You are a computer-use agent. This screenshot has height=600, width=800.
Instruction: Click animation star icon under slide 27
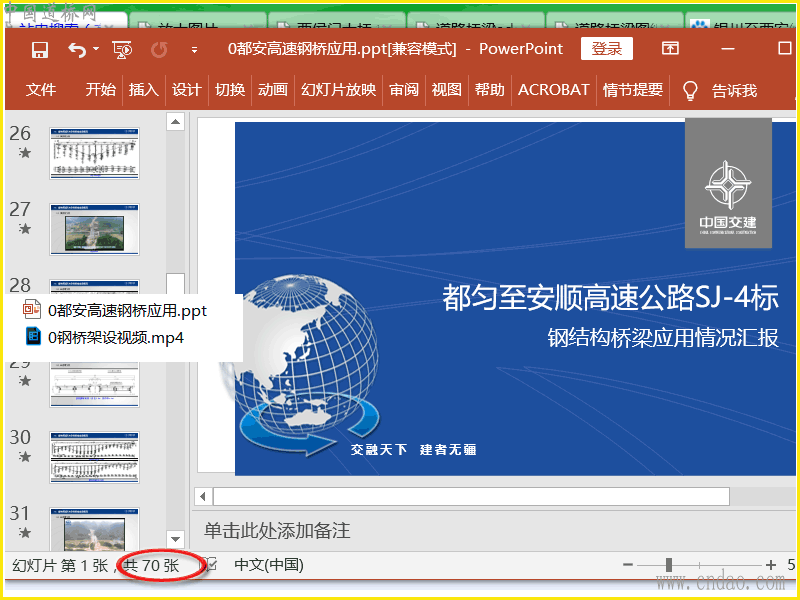coord(24,229)
